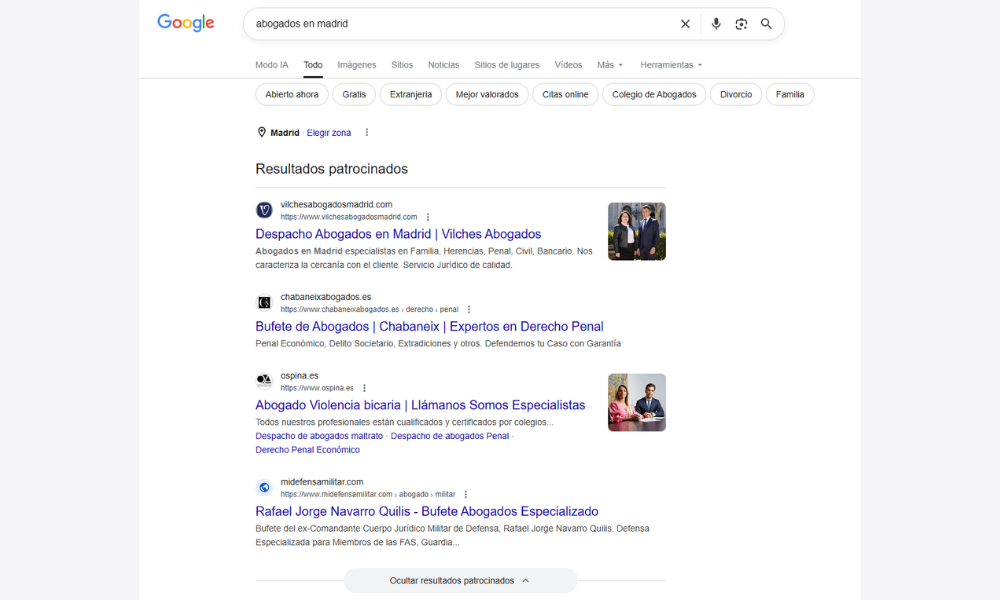Switch to the Imágenes tab
Image resolution: width=1000 pixels, height=600 pixels.
357,65
